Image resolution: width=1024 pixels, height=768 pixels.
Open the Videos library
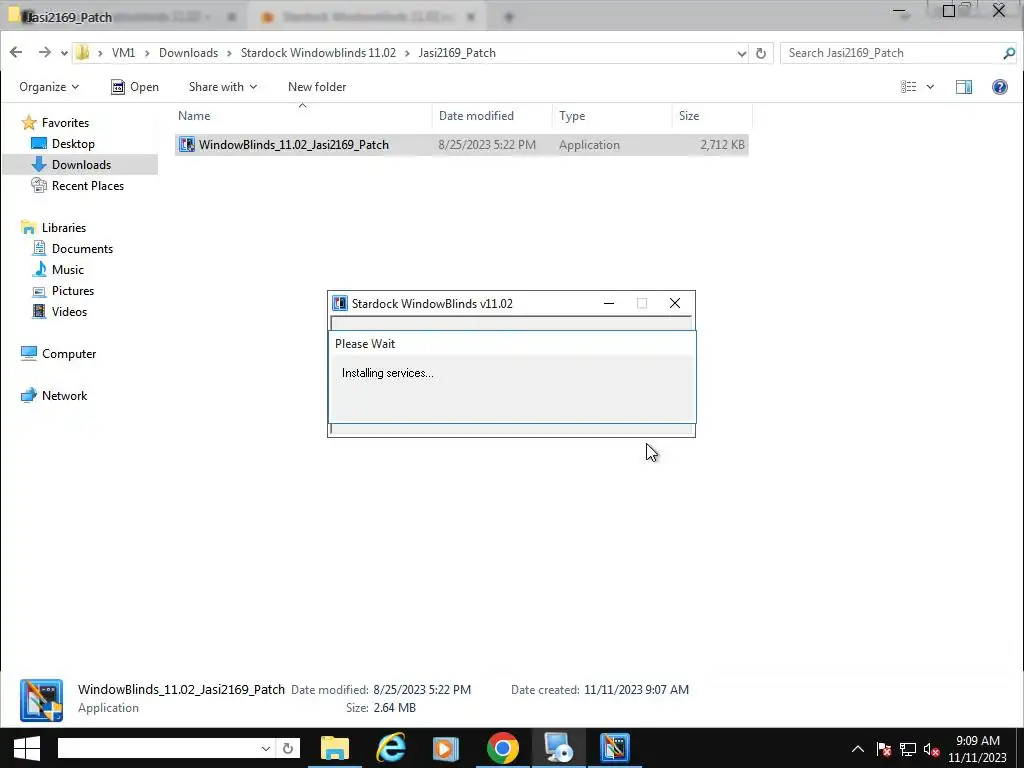point(60,312)
